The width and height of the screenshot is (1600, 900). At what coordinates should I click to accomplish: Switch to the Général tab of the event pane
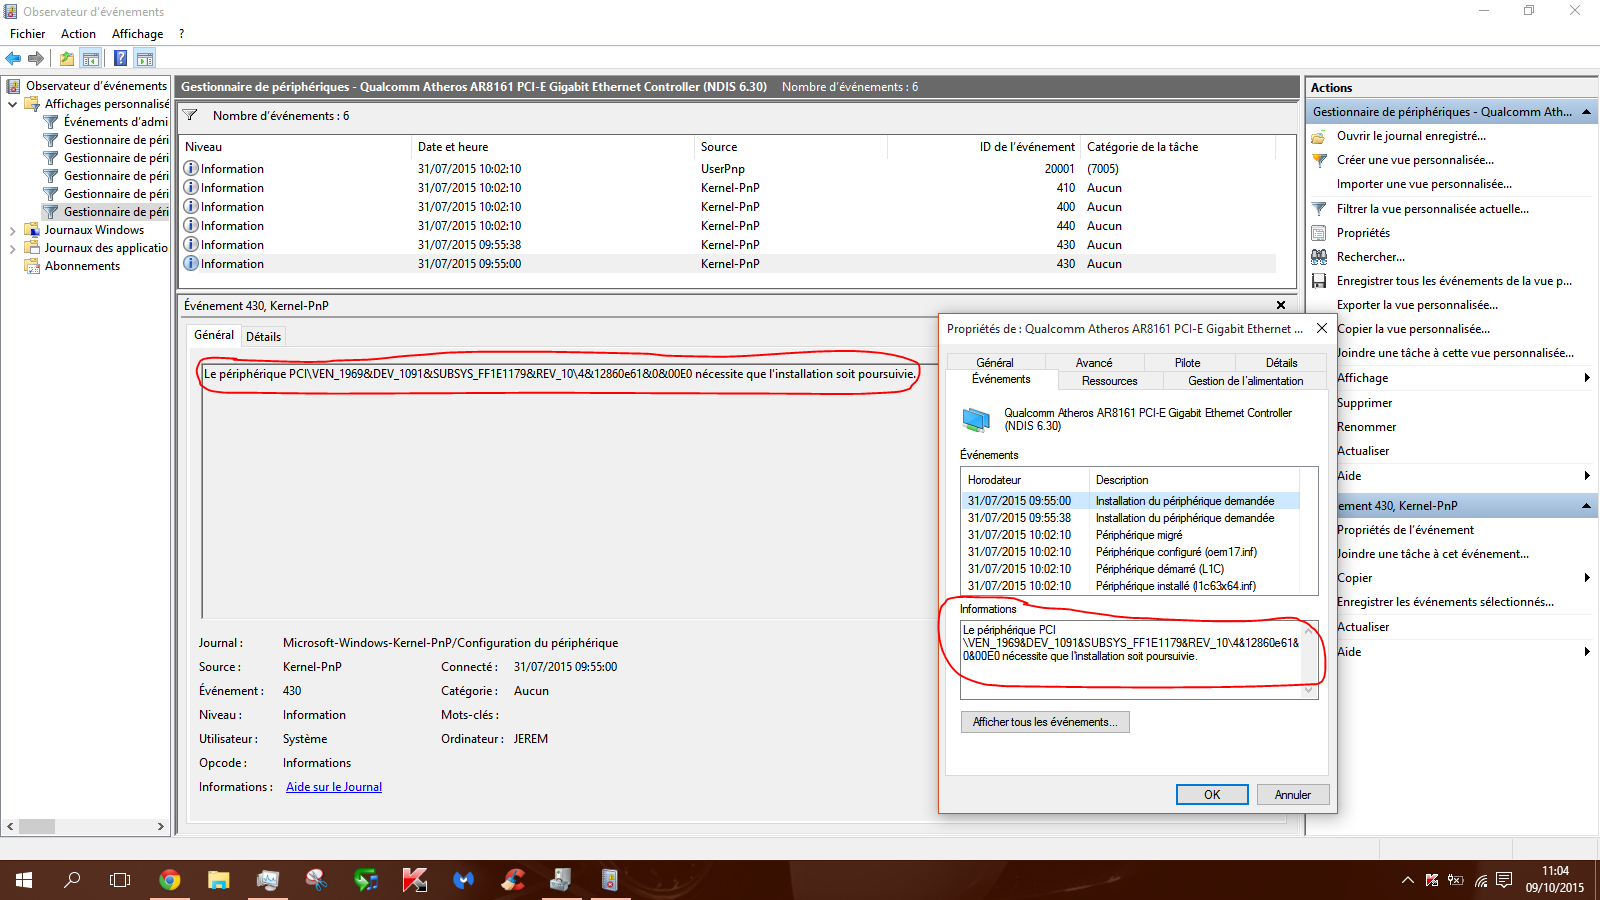pyautogui.click(x=214, y=335)
